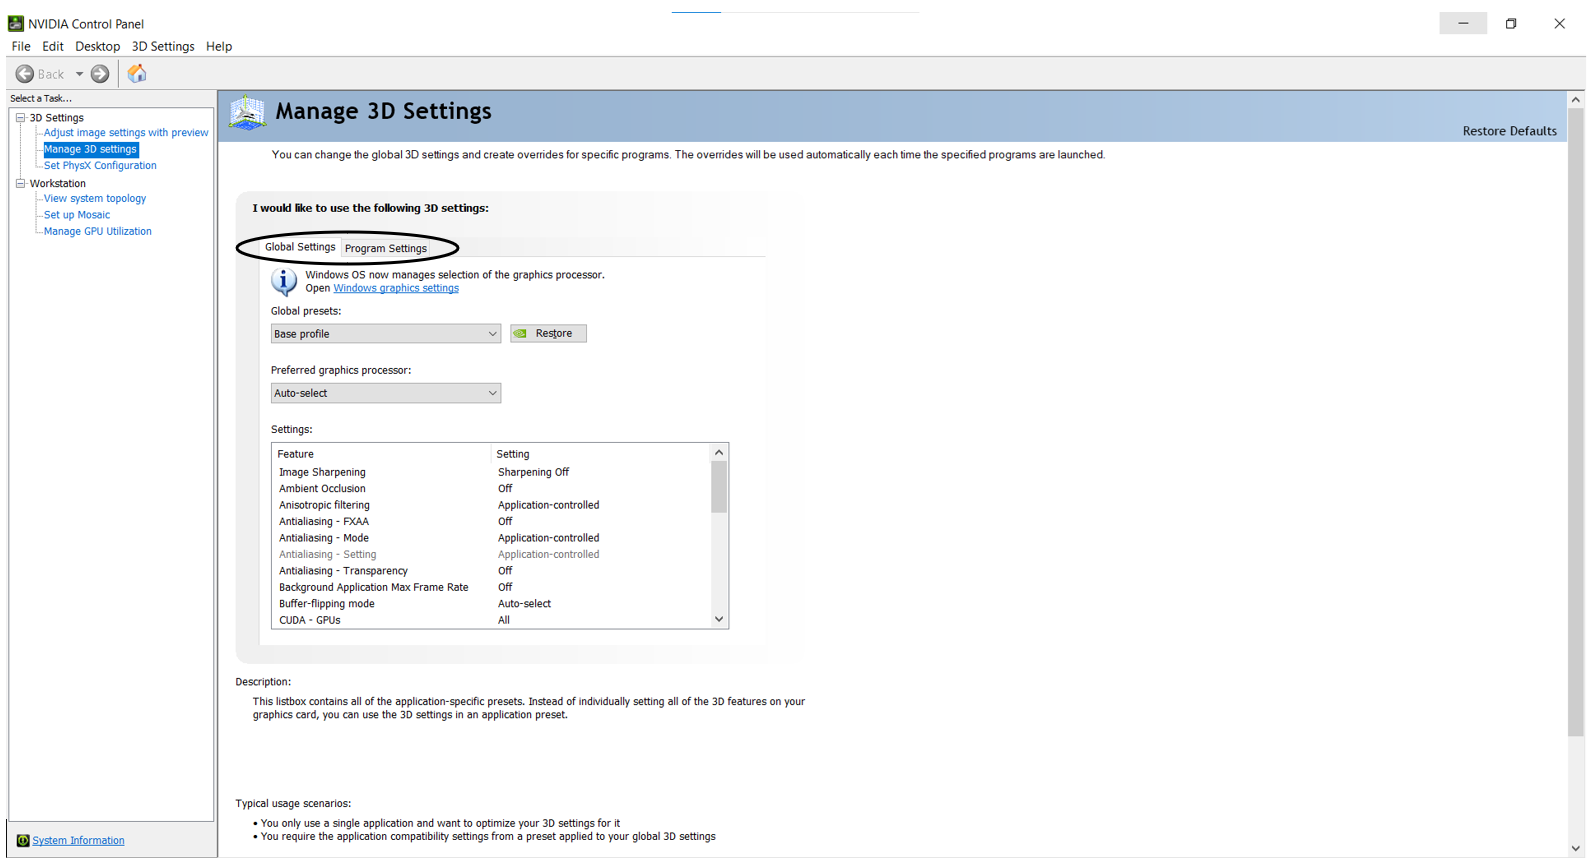Open the Back history dropdown arrow
This screenshot has width=1593, height=862.
[x=79, y=74]
